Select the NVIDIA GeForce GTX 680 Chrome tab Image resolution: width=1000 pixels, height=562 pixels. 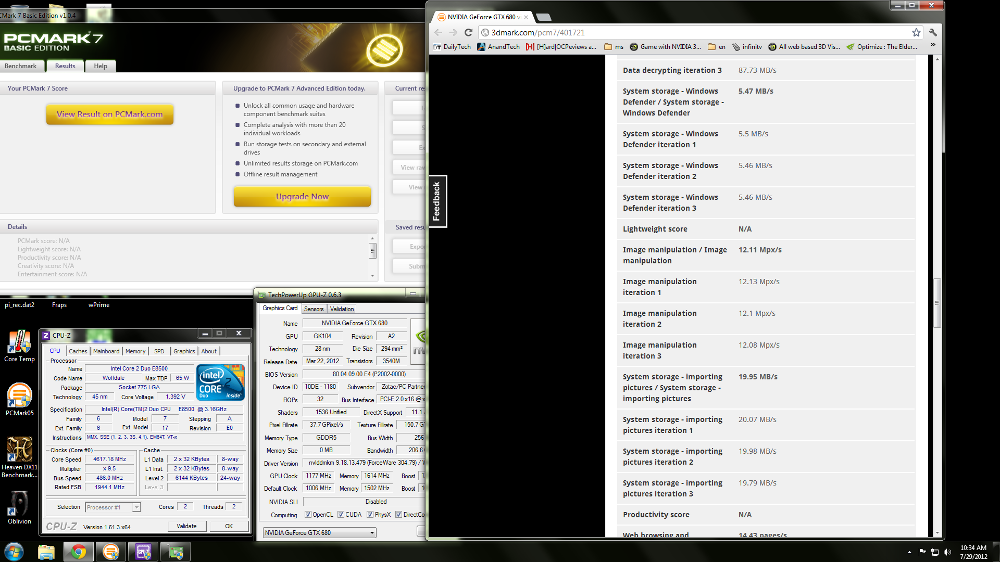pos(482,17)
